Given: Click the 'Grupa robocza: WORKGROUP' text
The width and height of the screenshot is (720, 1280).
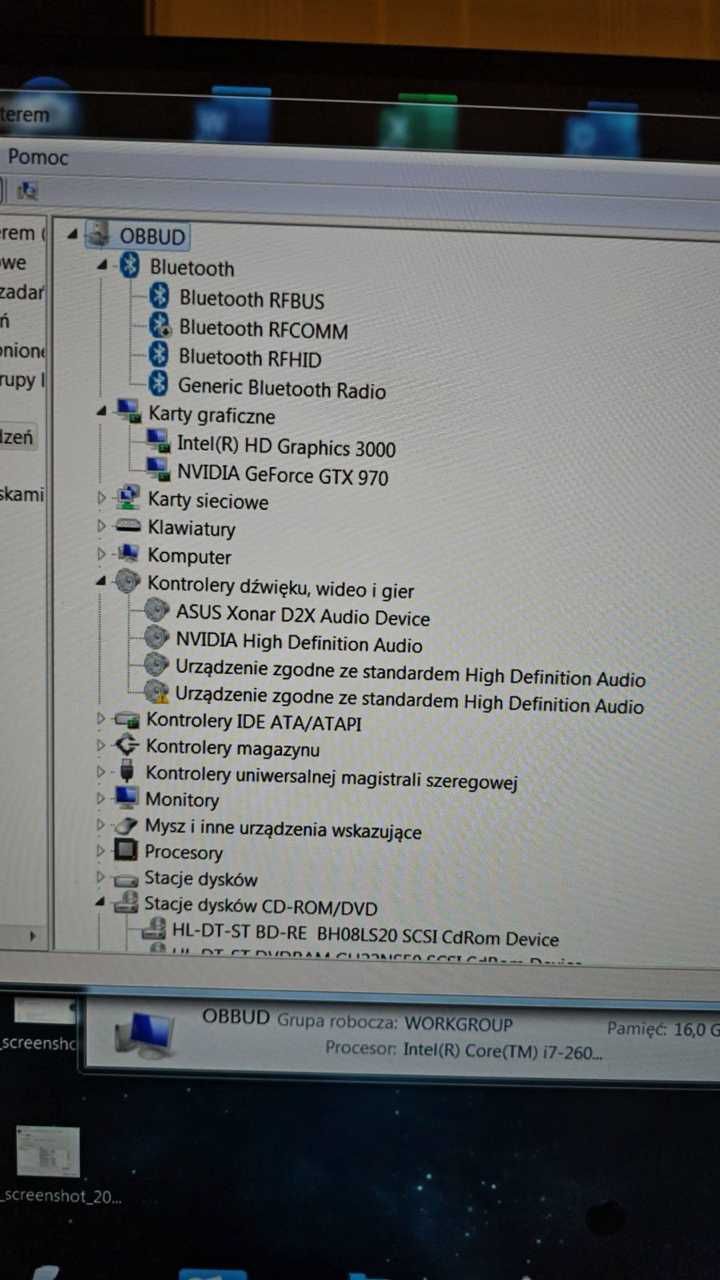Looking at the screenshot, I should 395,1024.
